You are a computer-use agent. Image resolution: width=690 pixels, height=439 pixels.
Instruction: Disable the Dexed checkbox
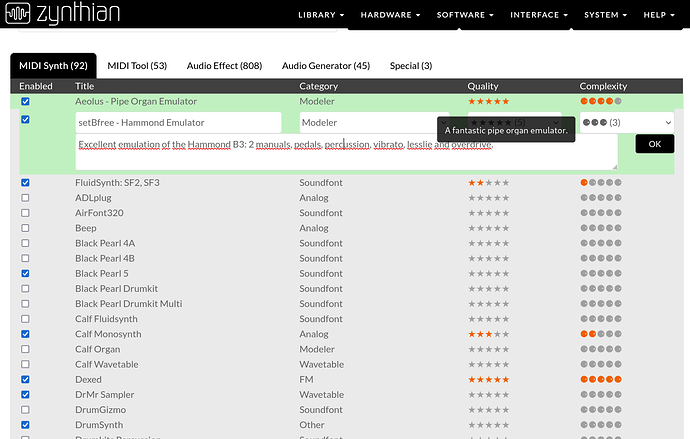[x=26, y=380]
